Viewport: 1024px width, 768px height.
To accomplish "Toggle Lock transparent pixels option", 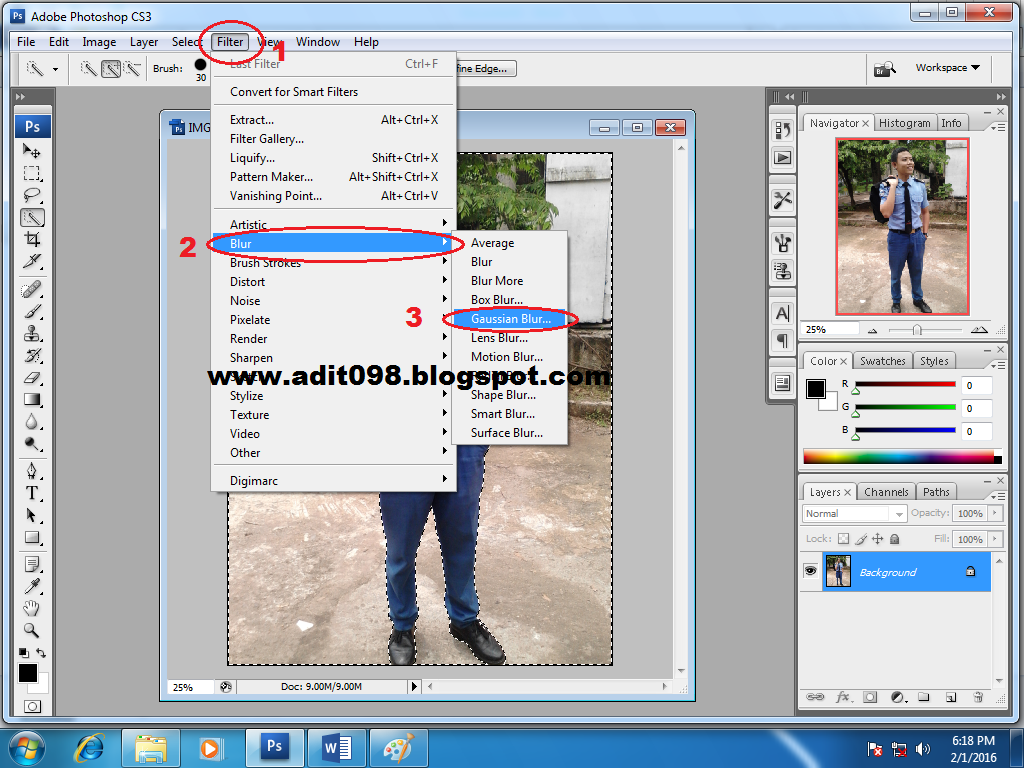I will [843, 539].
